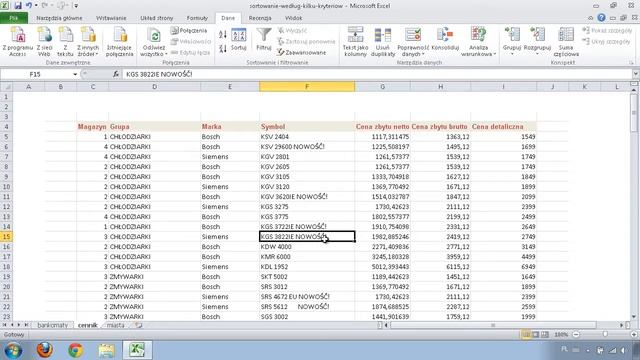This screenshot has width=640, height=360.
Task: Open Zaawansowane advanced filter
Action: [302, 52]
